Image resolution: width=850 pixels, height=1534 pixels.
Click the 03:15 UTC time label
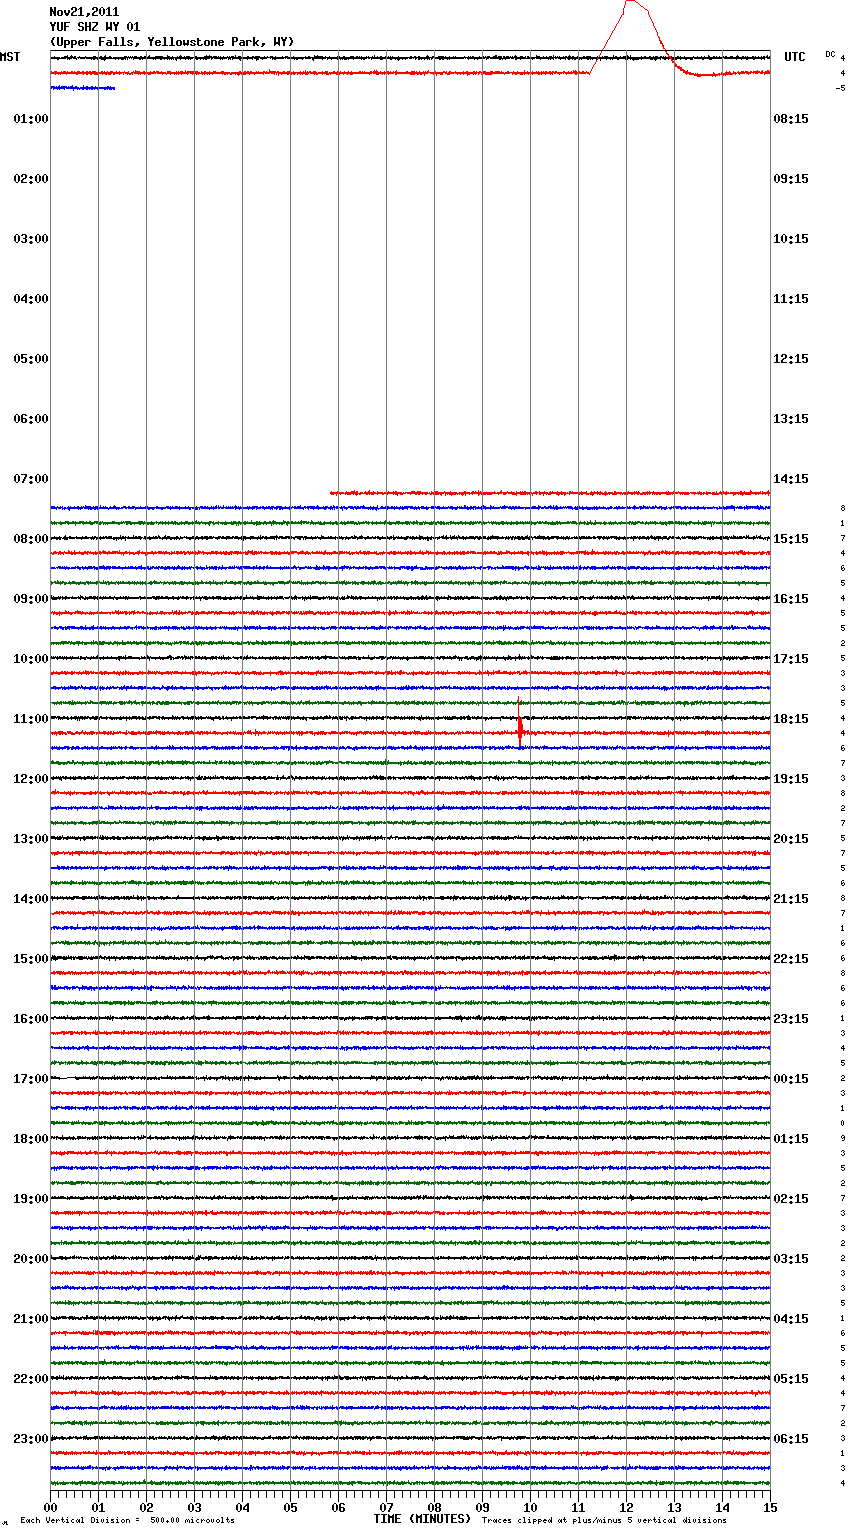pyautogui.click(x=791, y=1259)
